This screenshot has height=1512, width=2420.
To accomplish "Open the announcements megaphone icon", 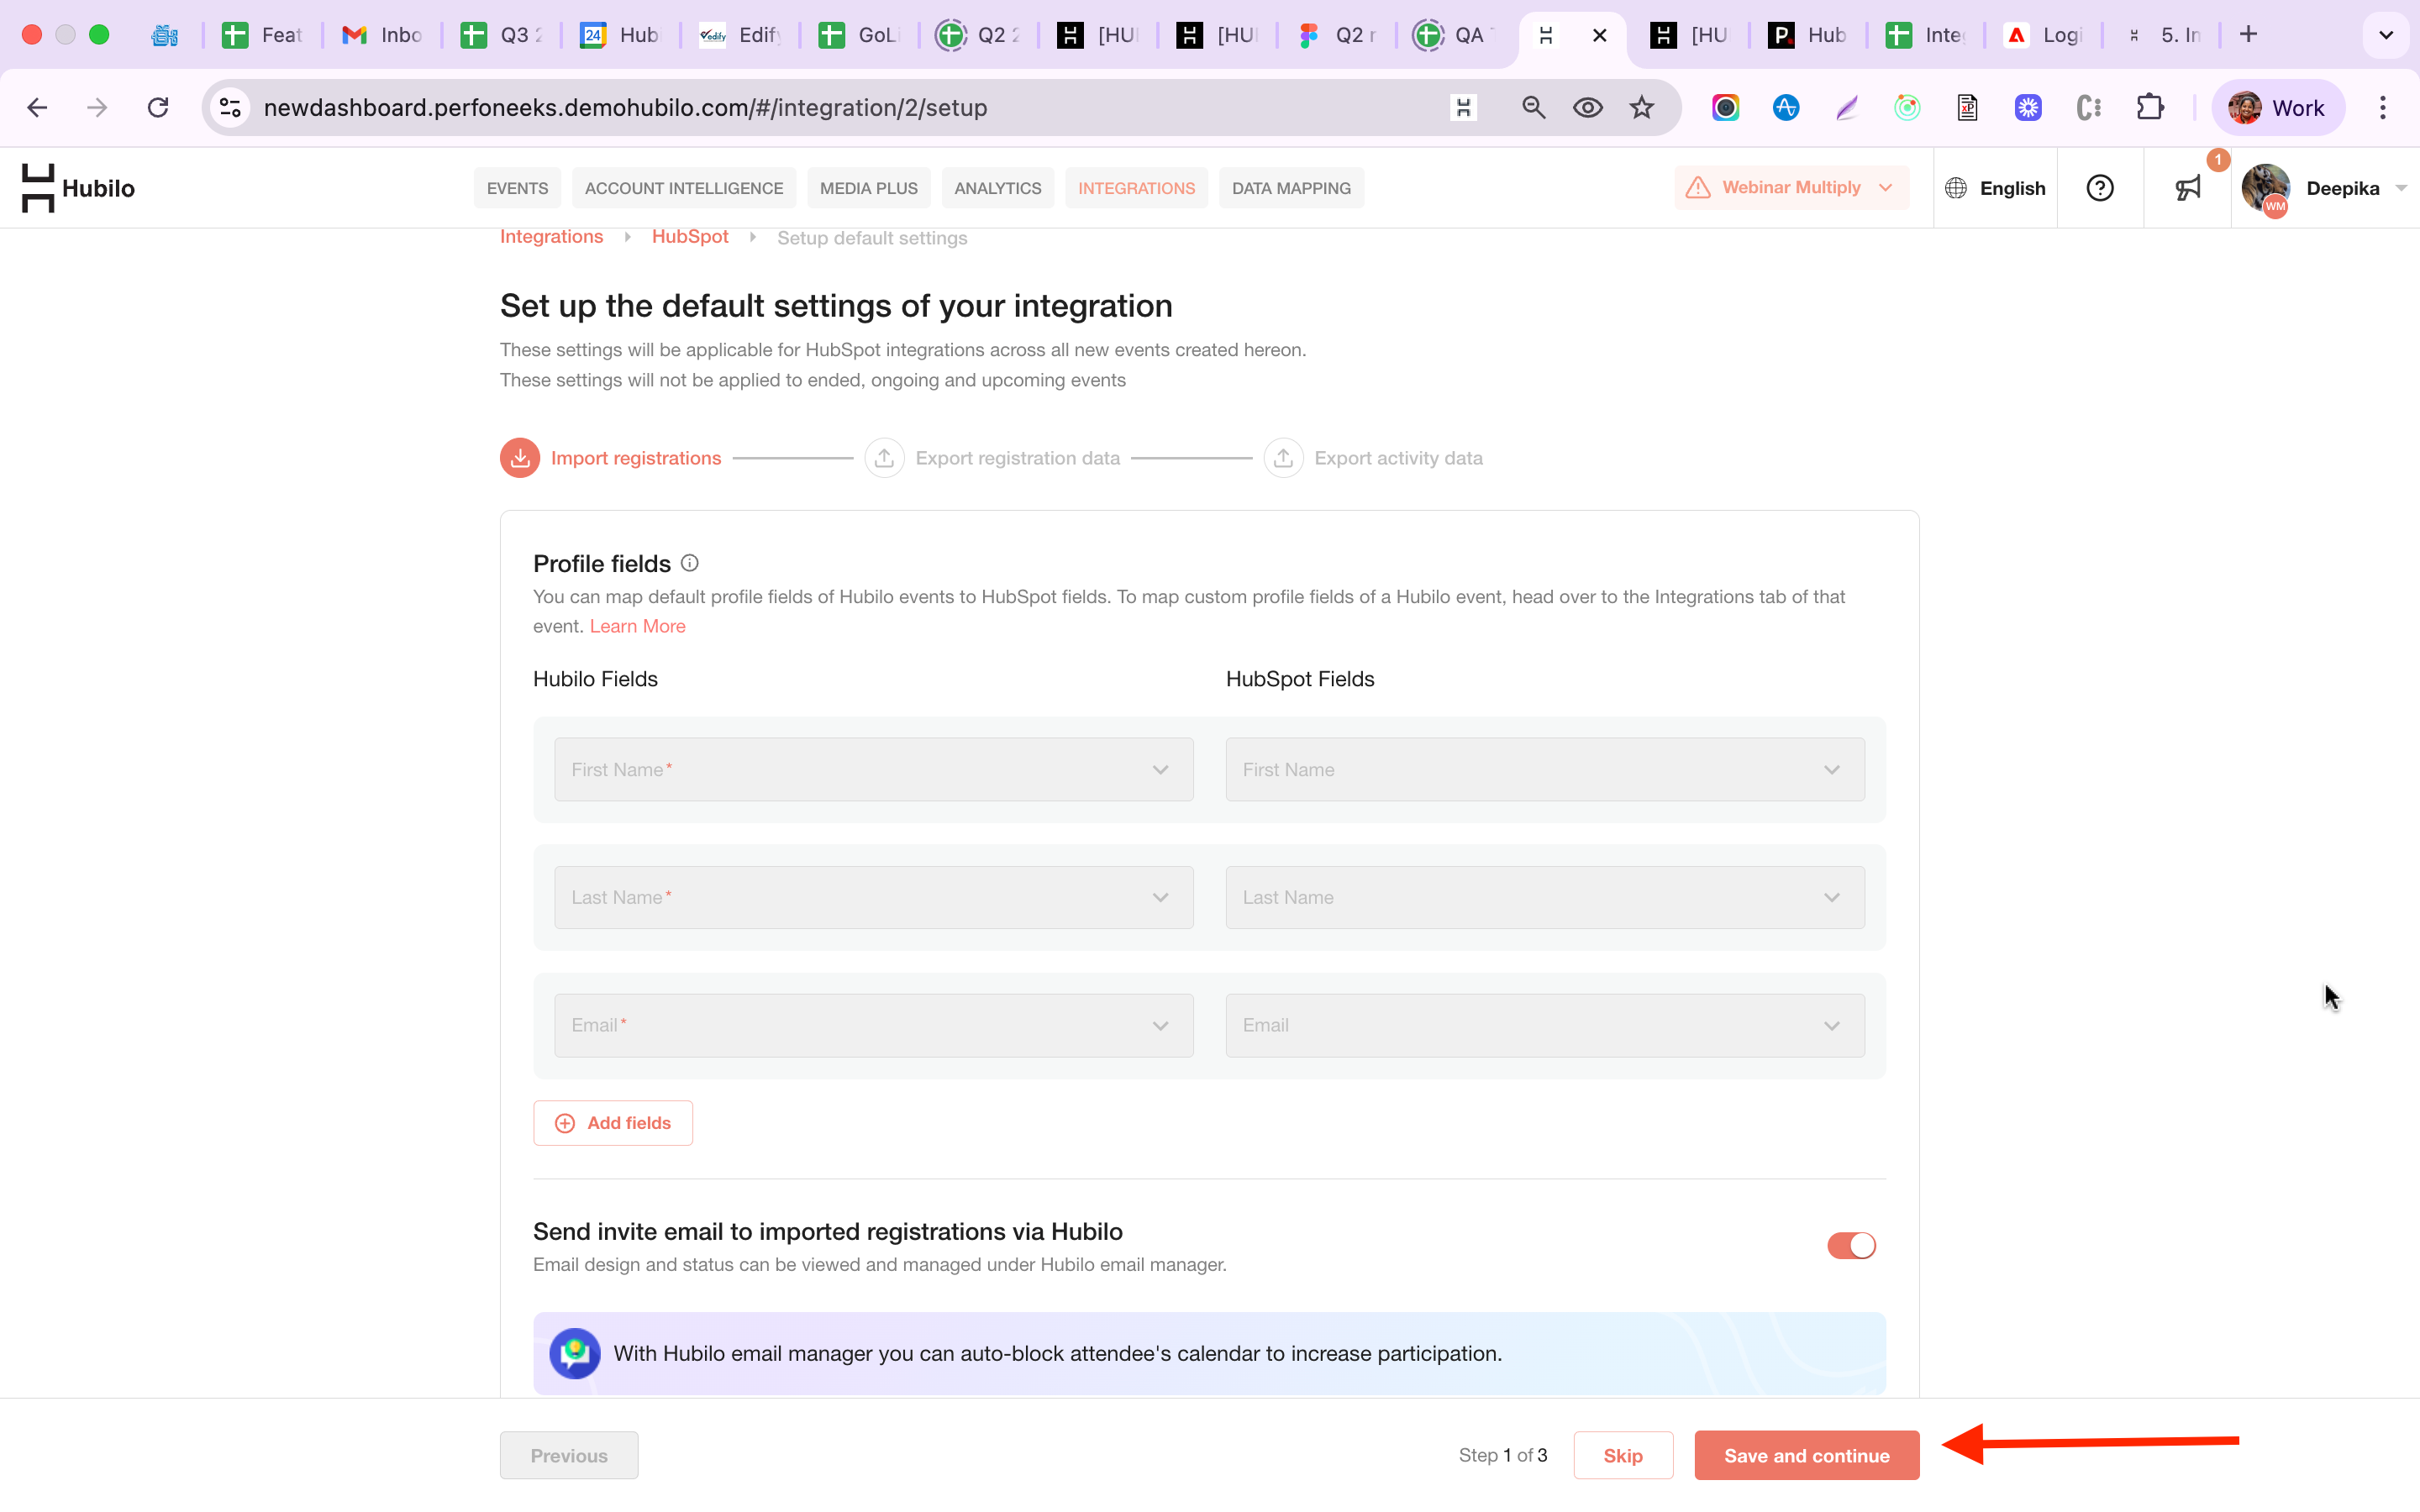I will point(2188,188).
